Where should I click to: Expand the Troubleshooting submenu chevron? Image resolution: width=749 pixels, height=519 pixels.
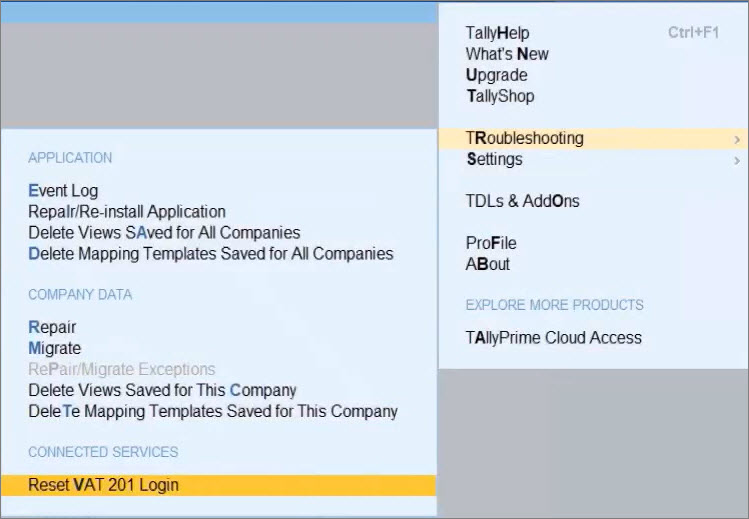coord(737,139)
